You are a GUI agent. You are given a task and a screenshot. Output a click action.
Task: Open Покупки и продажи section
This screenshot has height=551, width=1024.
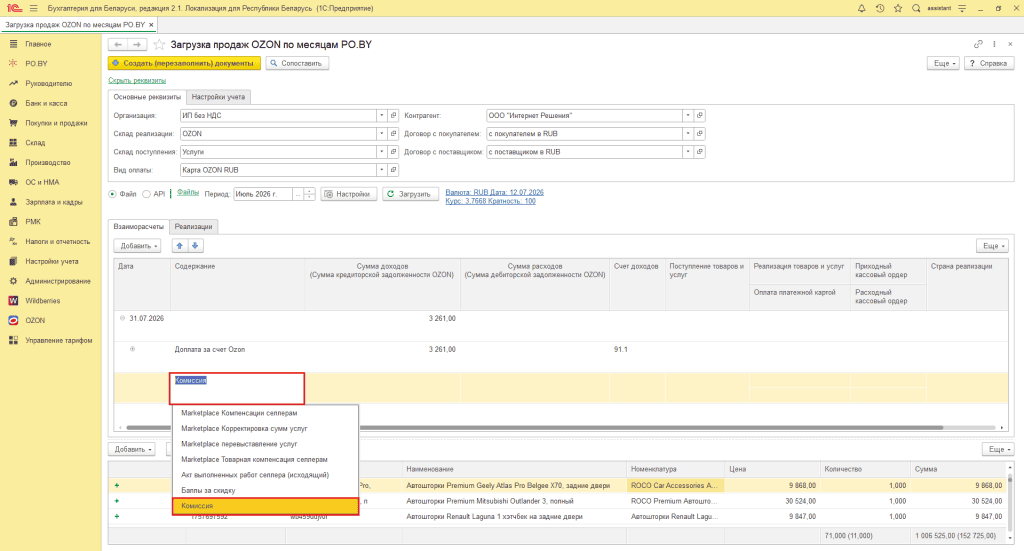(56, 123)
